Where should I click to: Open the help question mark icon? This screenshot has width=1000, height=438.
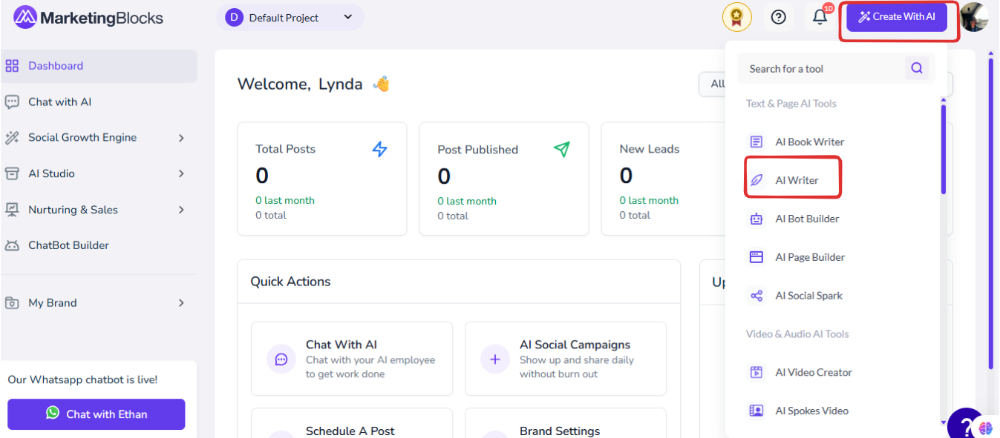778,18
